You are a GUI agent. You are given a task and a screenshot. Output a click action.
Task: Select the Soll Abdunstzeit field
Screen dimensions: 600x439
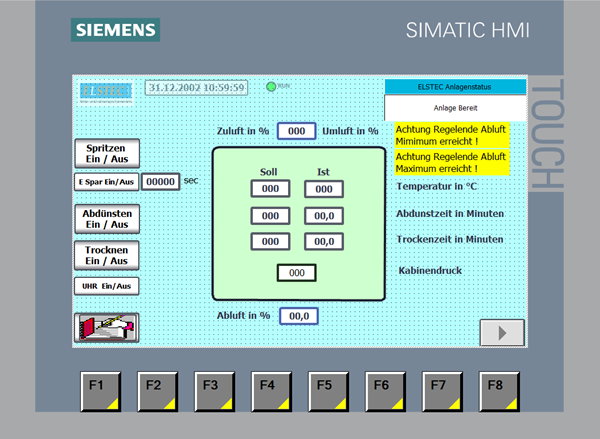click(x=271, y=216)
